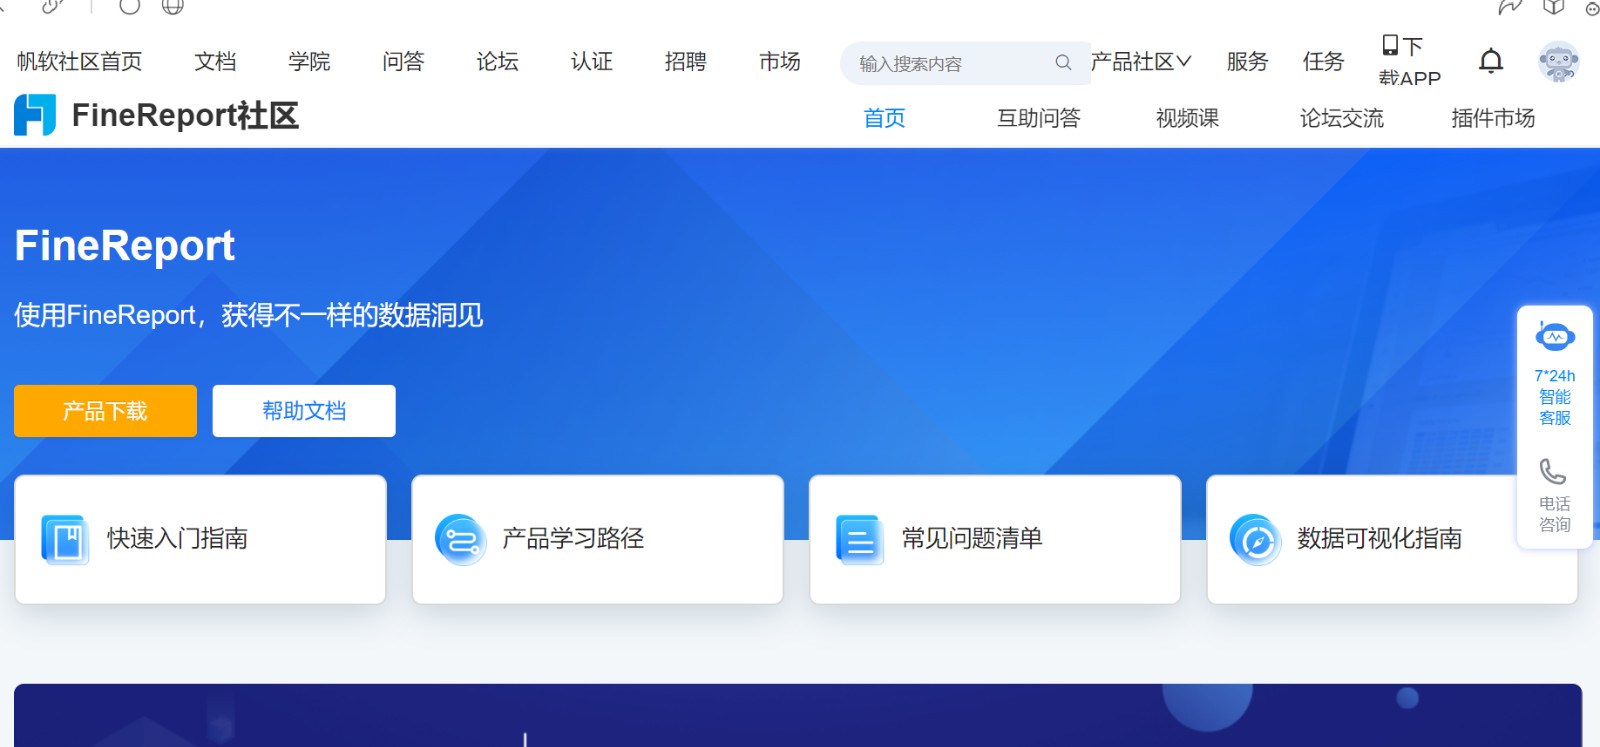Click the search magnifier icon
Image resolution: width=1600 pixels, height=747 pixels.
[x=1063, y=63]
